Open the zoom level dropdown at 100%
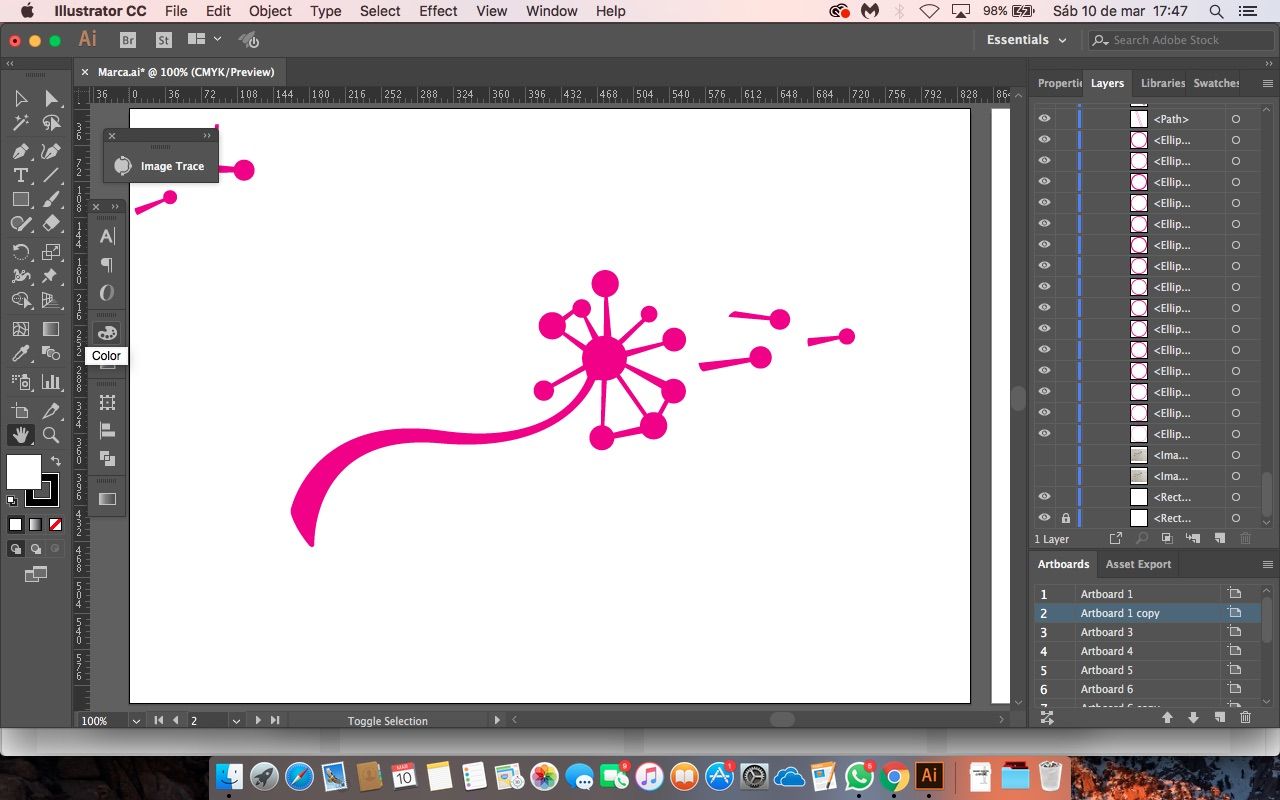The width and height of the screenshot is (1280, 800). (x=136, y=721)
